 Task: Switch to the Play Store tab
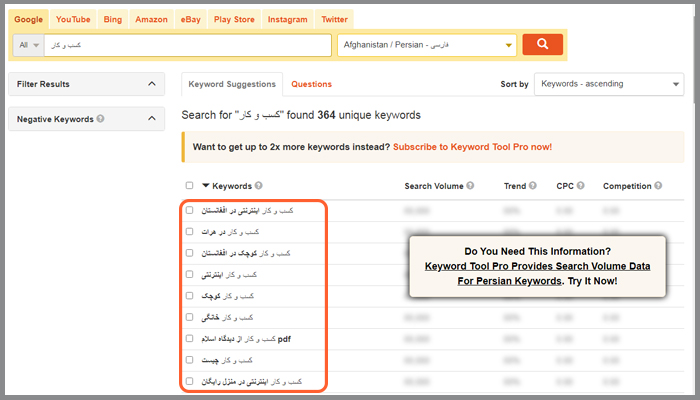pos(234,19)
